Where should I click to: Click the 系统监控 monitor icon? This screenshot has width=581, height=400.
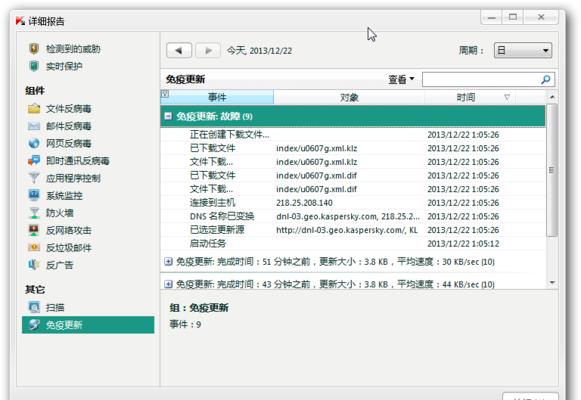[x=34, y=195]
